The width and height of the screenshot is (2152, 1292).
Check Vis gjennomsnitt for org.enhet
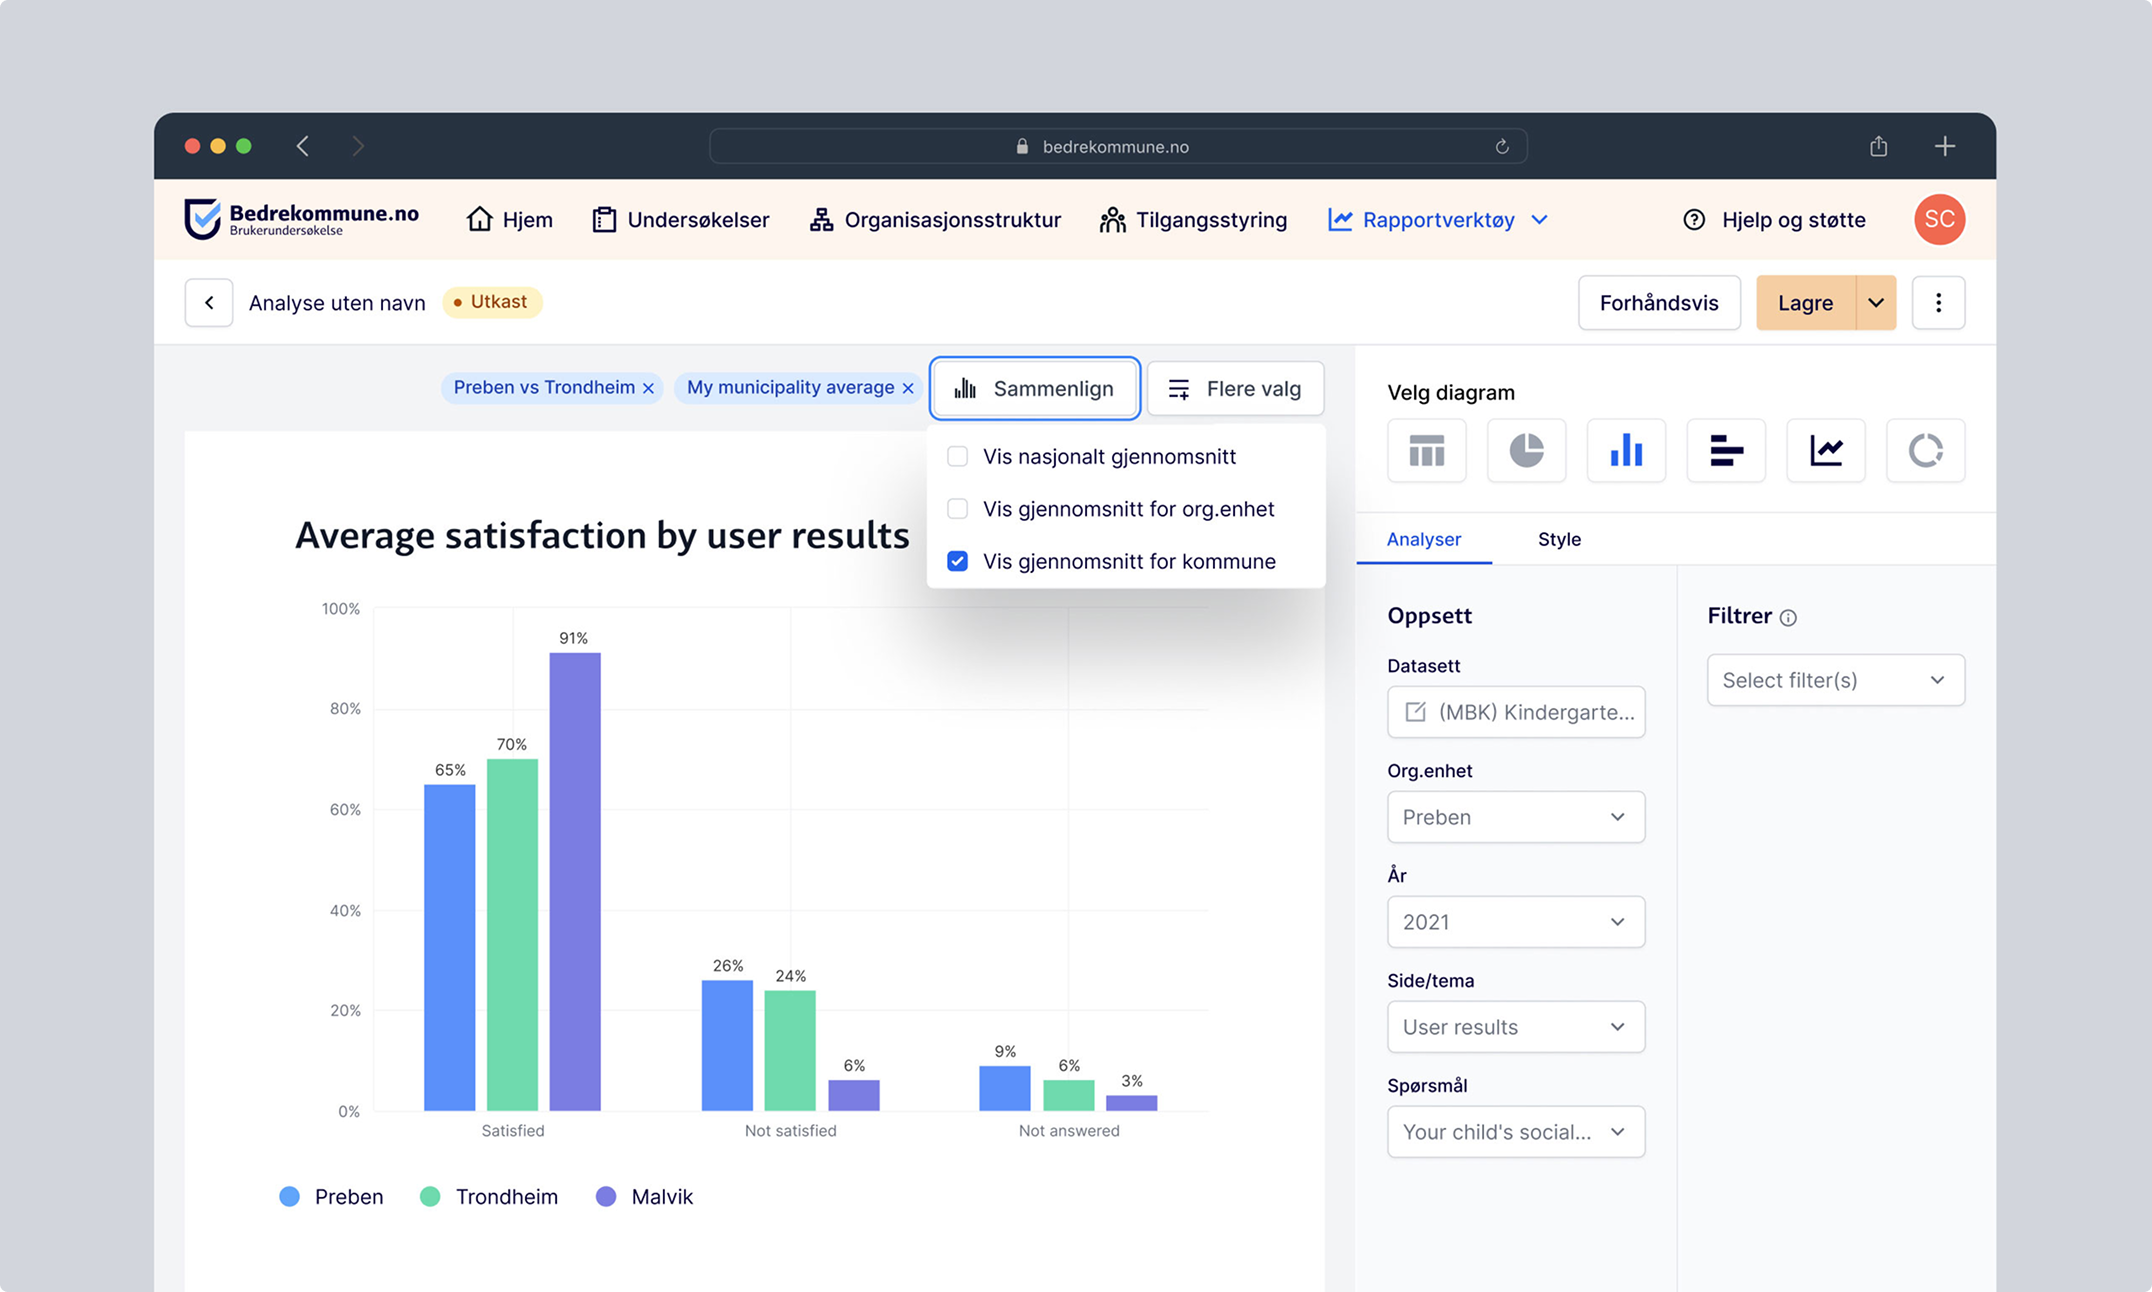pos(957,509)
